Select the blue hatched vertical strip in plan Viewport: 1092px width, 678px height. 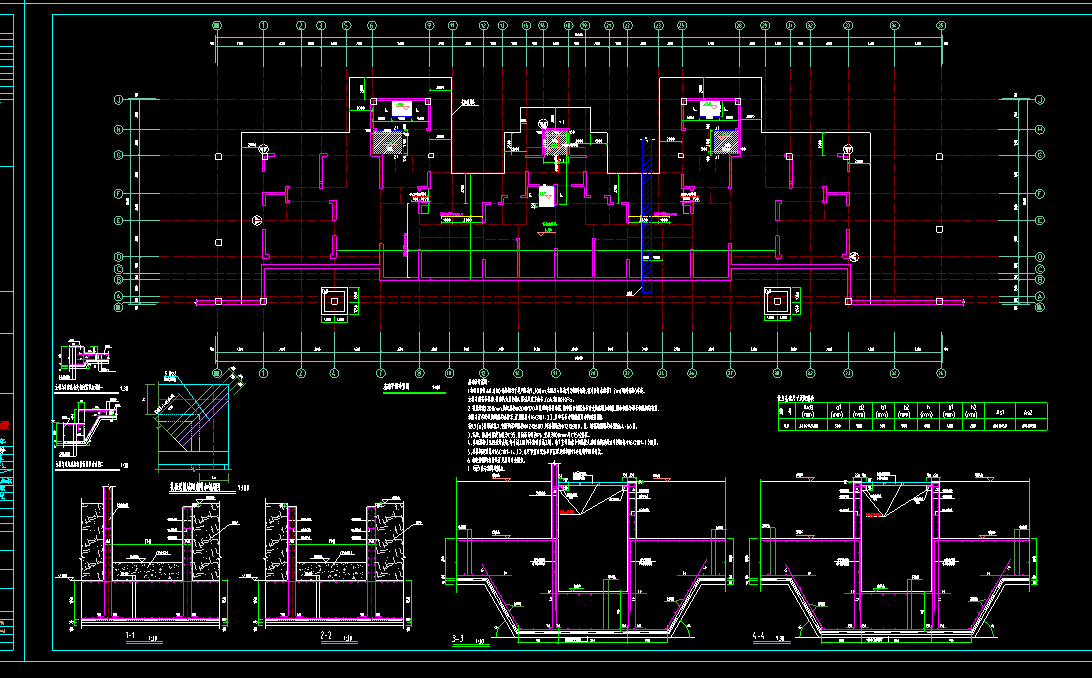646,215
